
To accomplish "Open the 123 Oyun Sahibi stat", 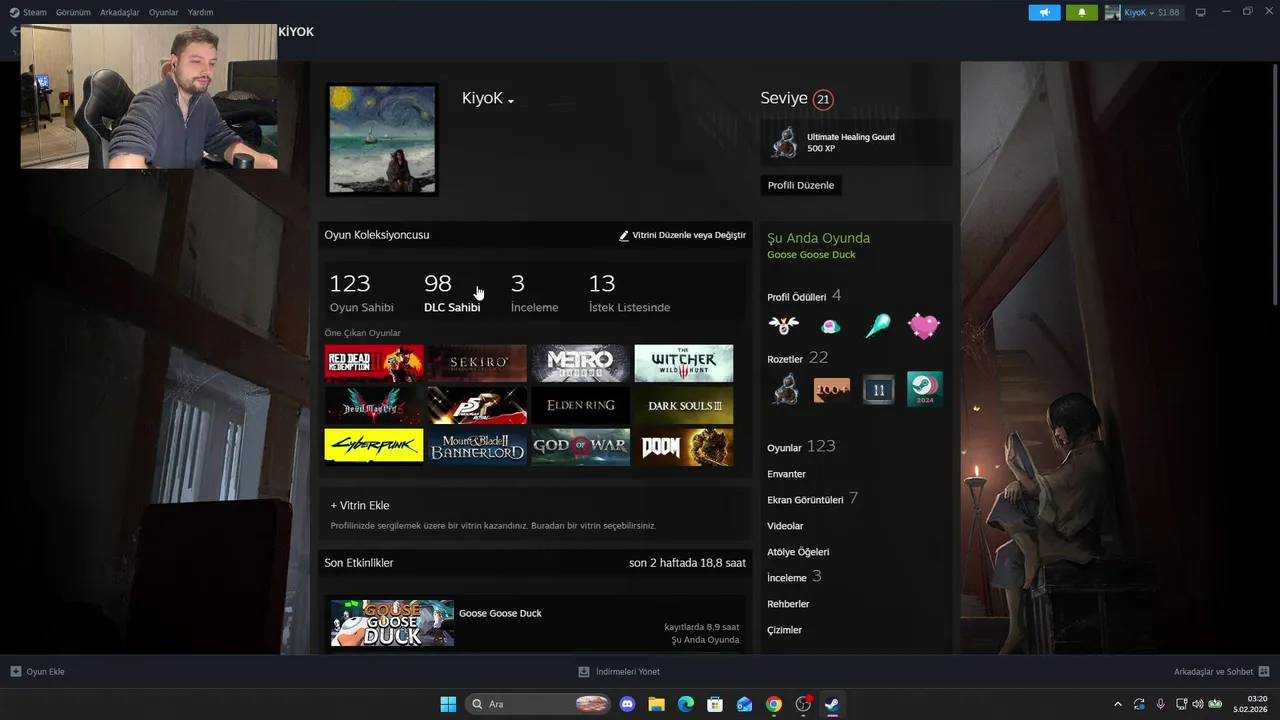I will point(362,293).
